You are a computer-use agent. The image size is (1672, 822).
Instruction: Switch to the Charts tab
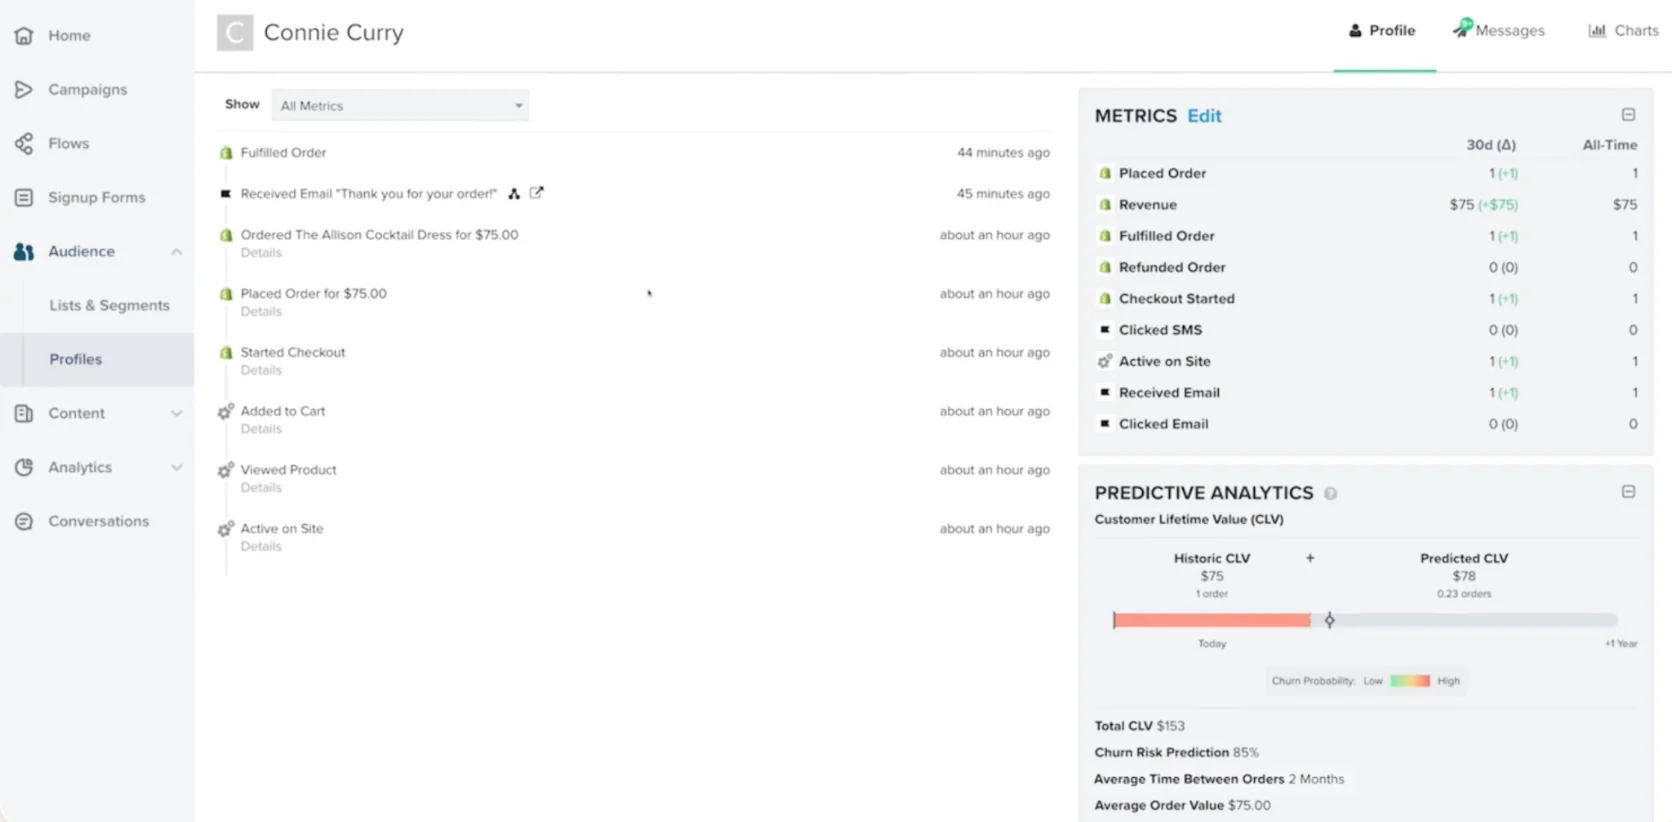coord(1623,31)
